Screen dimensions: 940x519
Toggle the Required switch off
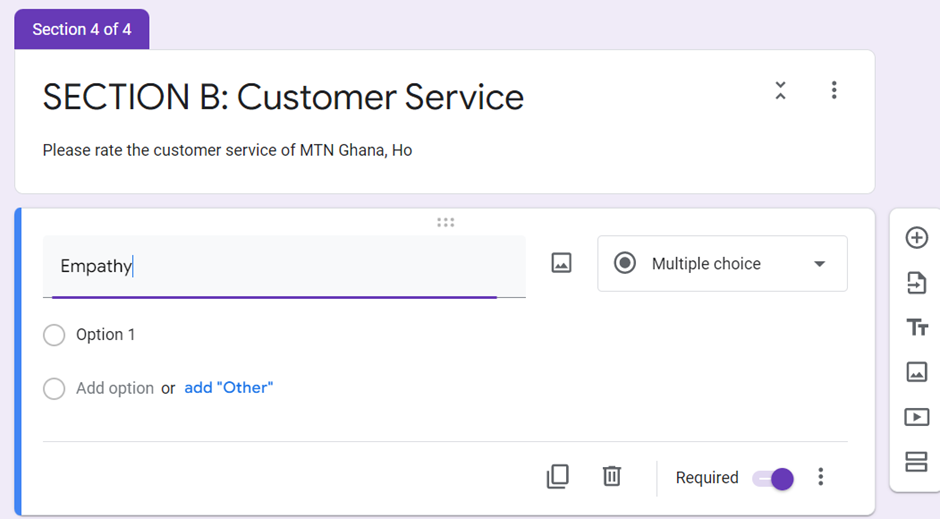773,479
